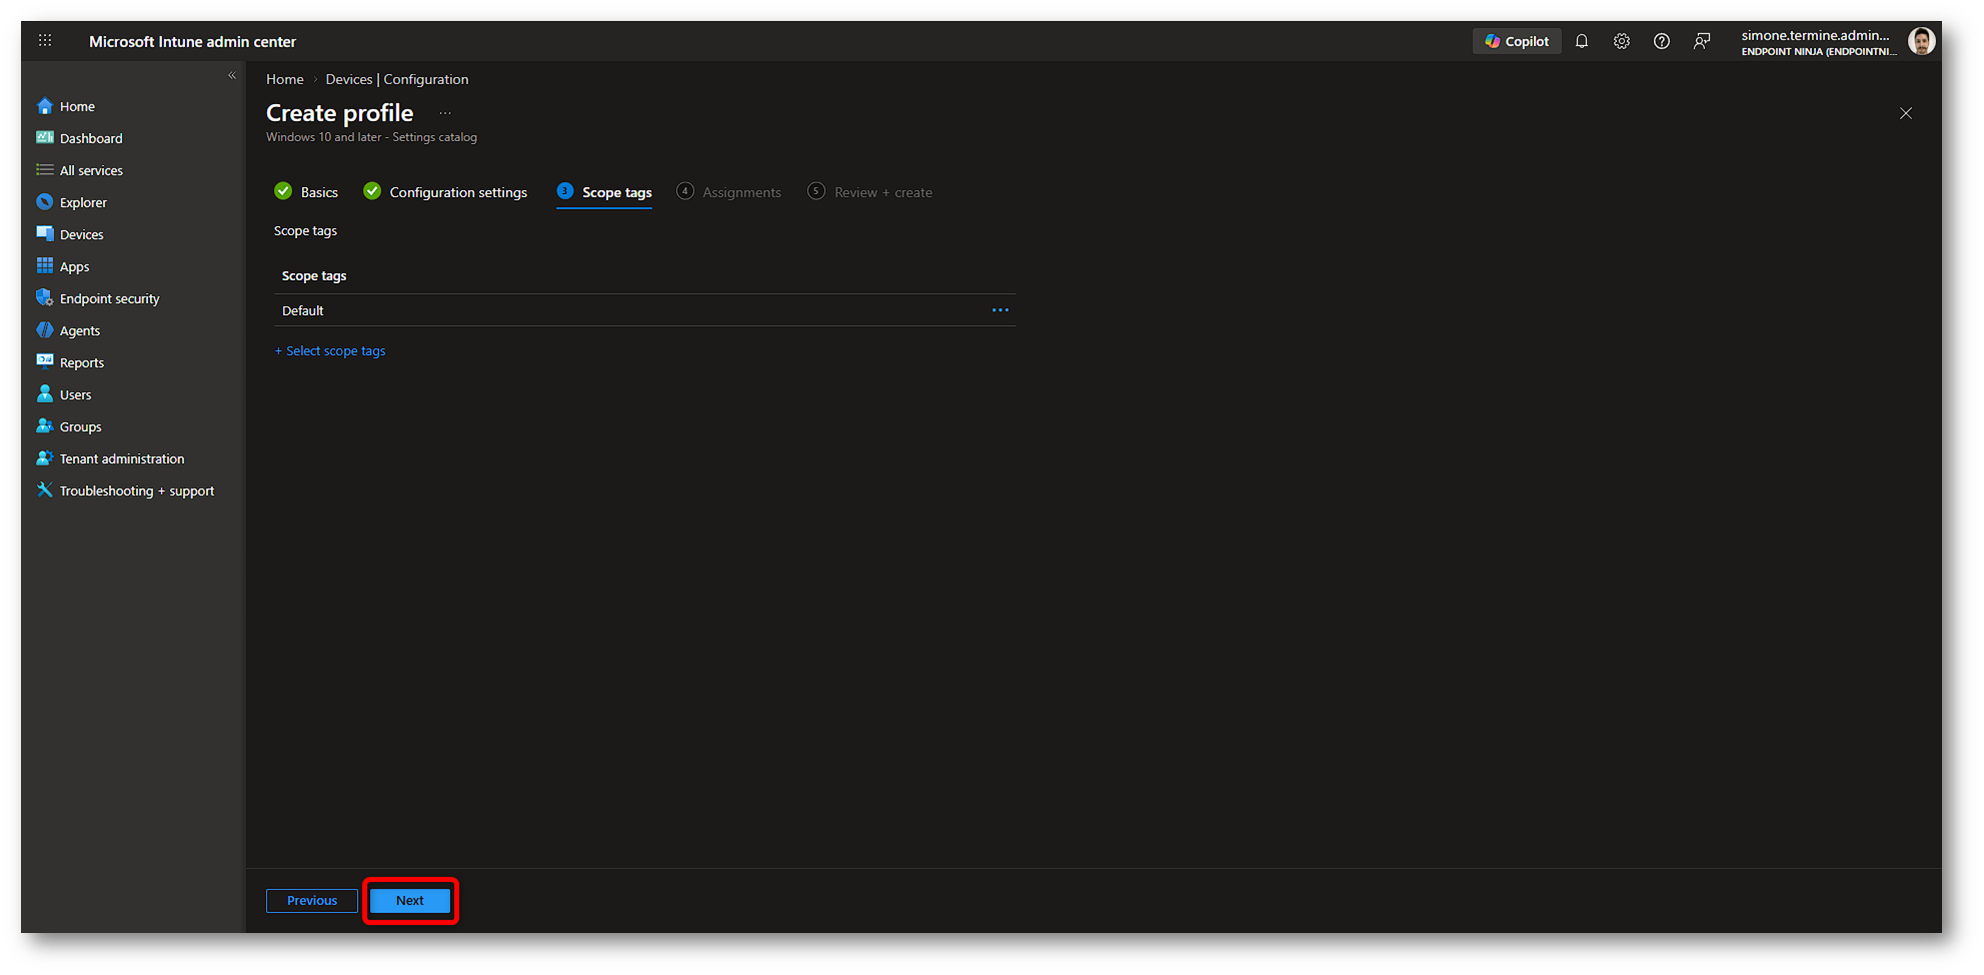Open Endpoint security in the sidebar
This screenshot has height=975, width=1984.
coord(110,299)
